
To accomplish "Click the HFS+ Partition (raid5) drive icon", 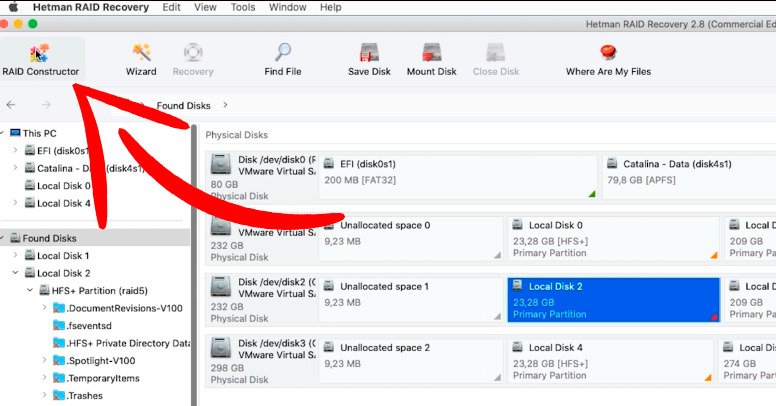I will [x=44, y=290].
